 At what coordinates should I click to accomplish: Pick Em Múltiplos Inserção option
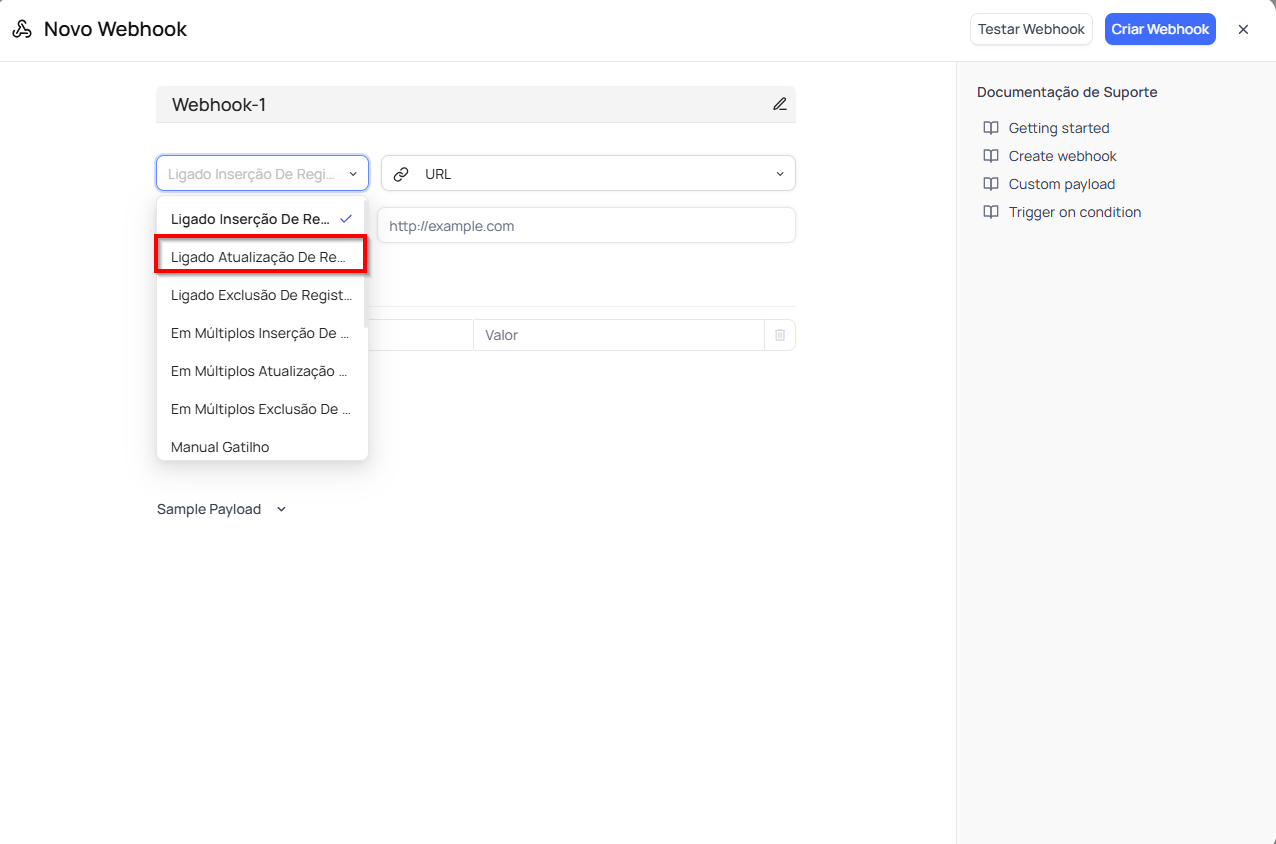click(x=261, y=333)
